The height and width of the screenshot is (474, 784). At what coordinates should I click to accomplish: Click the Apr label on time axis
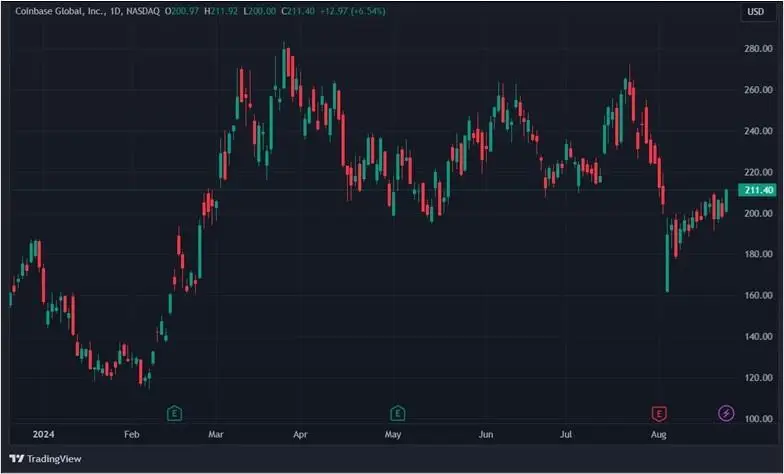click(x=301, y=436)
